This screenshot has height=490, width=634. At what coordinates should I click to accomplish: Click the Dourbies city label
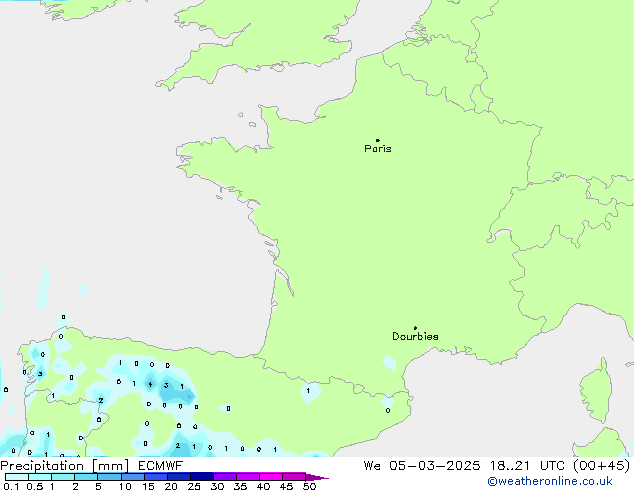415,336
